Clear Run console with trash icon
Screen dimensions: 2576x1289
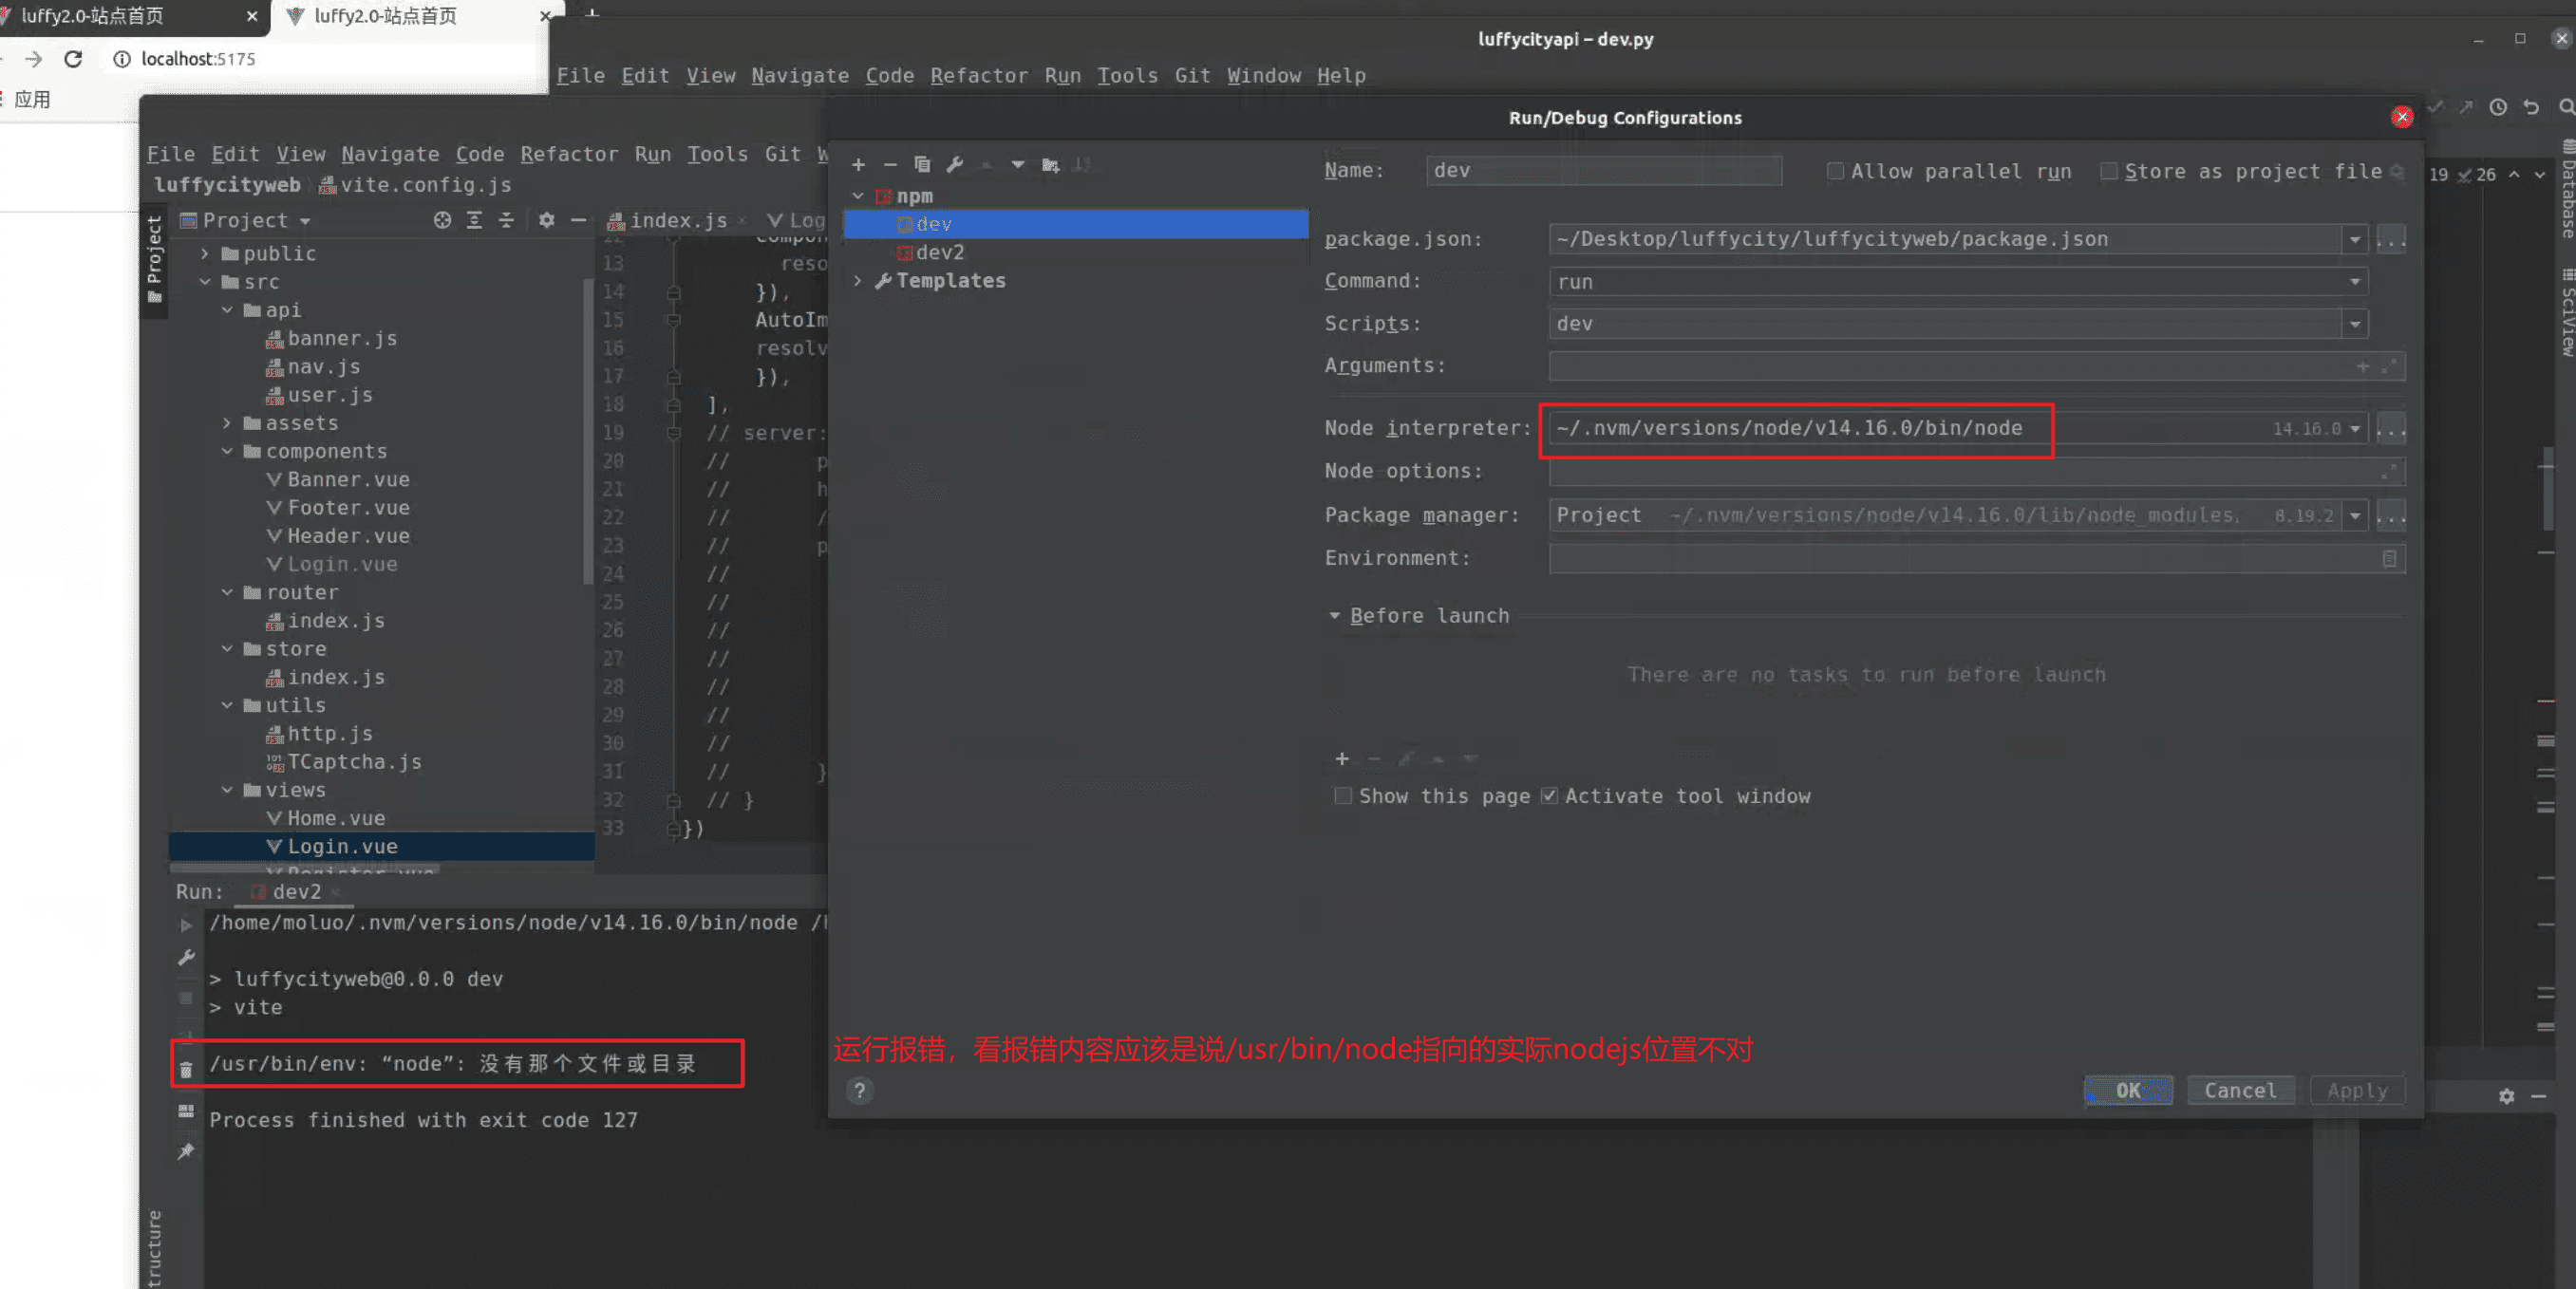pos(186,1070)
